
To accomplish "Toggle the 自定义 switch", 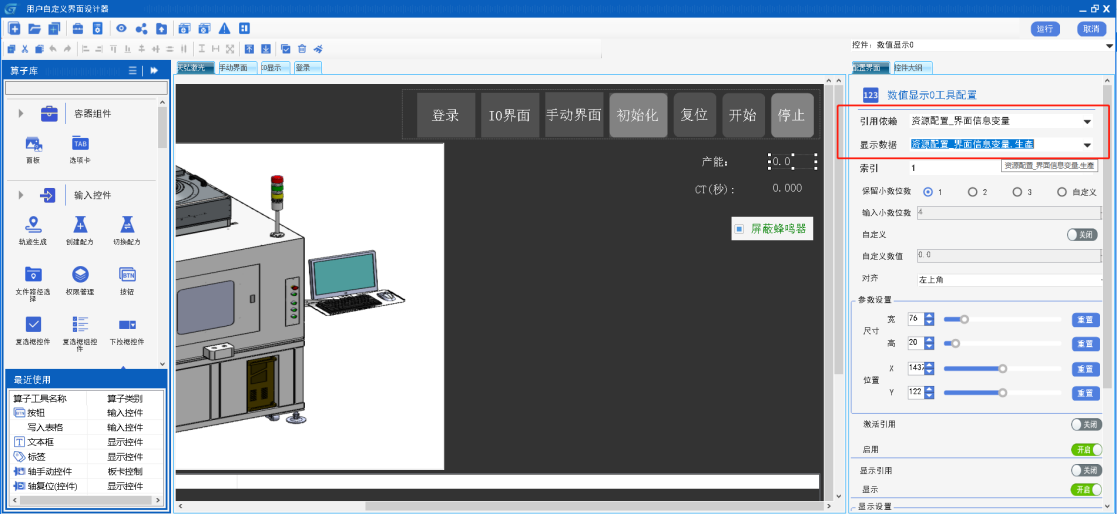I will 1082,234.
